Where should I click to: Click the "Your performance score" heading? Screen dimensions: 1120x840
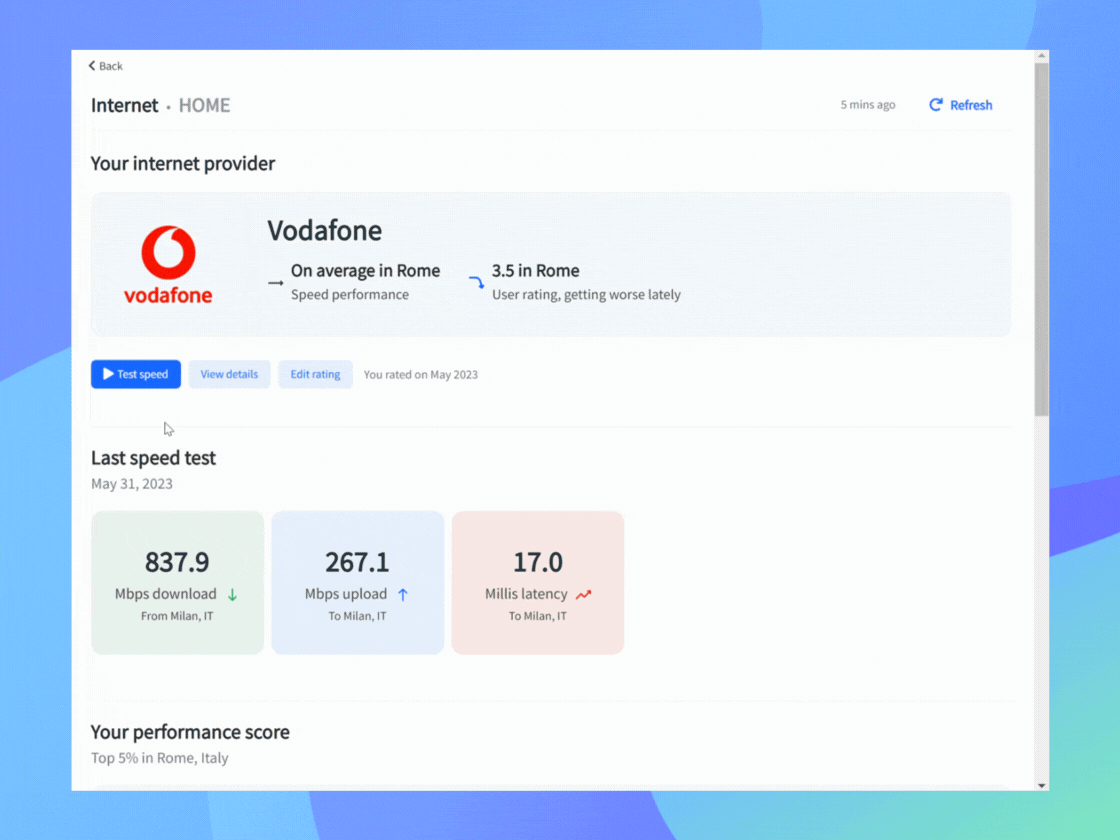click(x=190, y=732)
